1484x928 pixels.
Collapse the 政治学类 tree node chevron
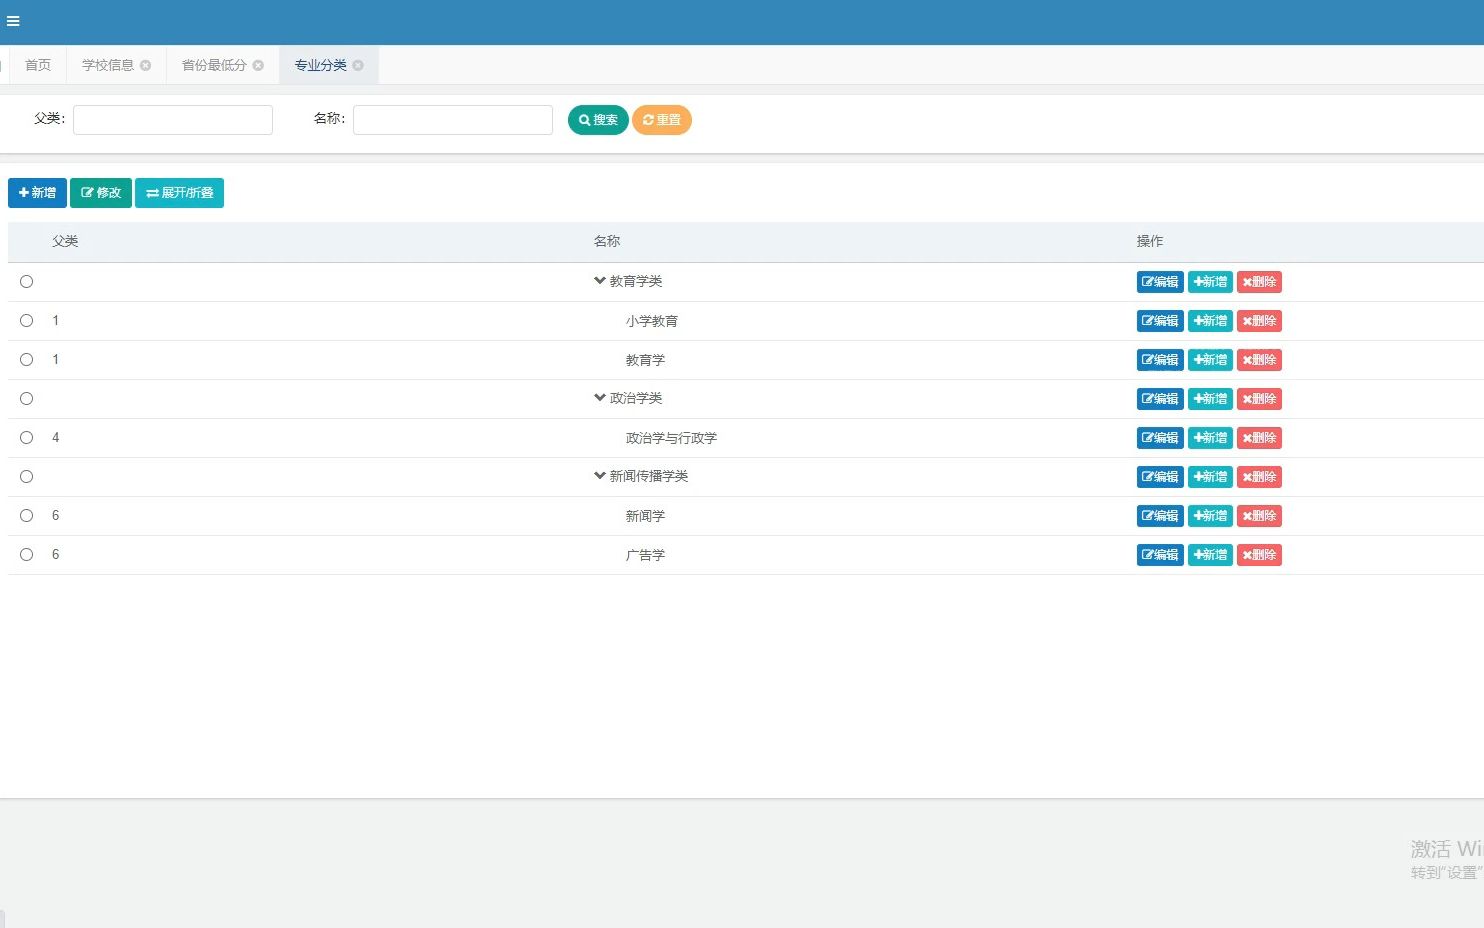tap(600, 398)
